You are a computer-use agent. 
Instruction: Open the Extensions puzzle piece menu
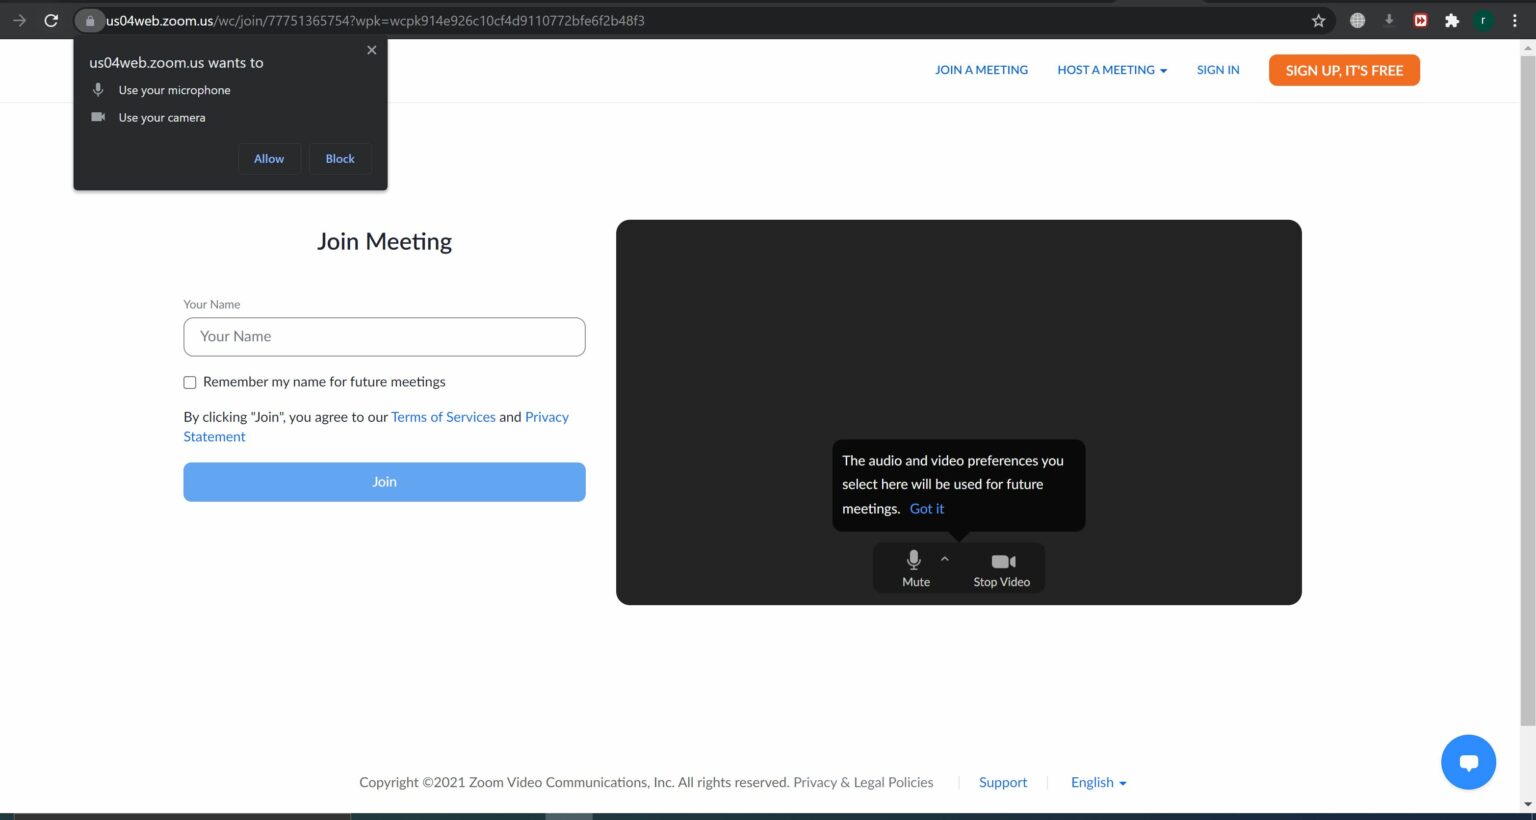coord(1452,20)
